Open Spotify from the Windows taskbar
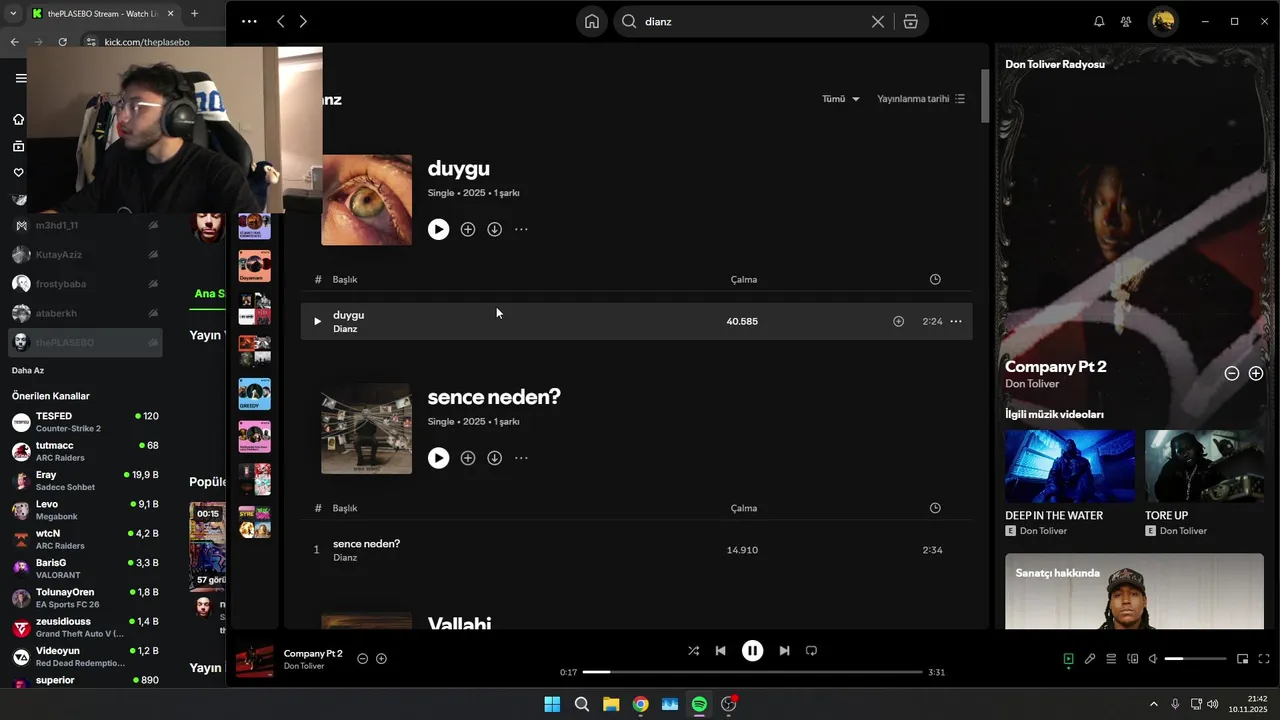The image size is (1280, 720). pyautogui.click(x=699, y=704)
